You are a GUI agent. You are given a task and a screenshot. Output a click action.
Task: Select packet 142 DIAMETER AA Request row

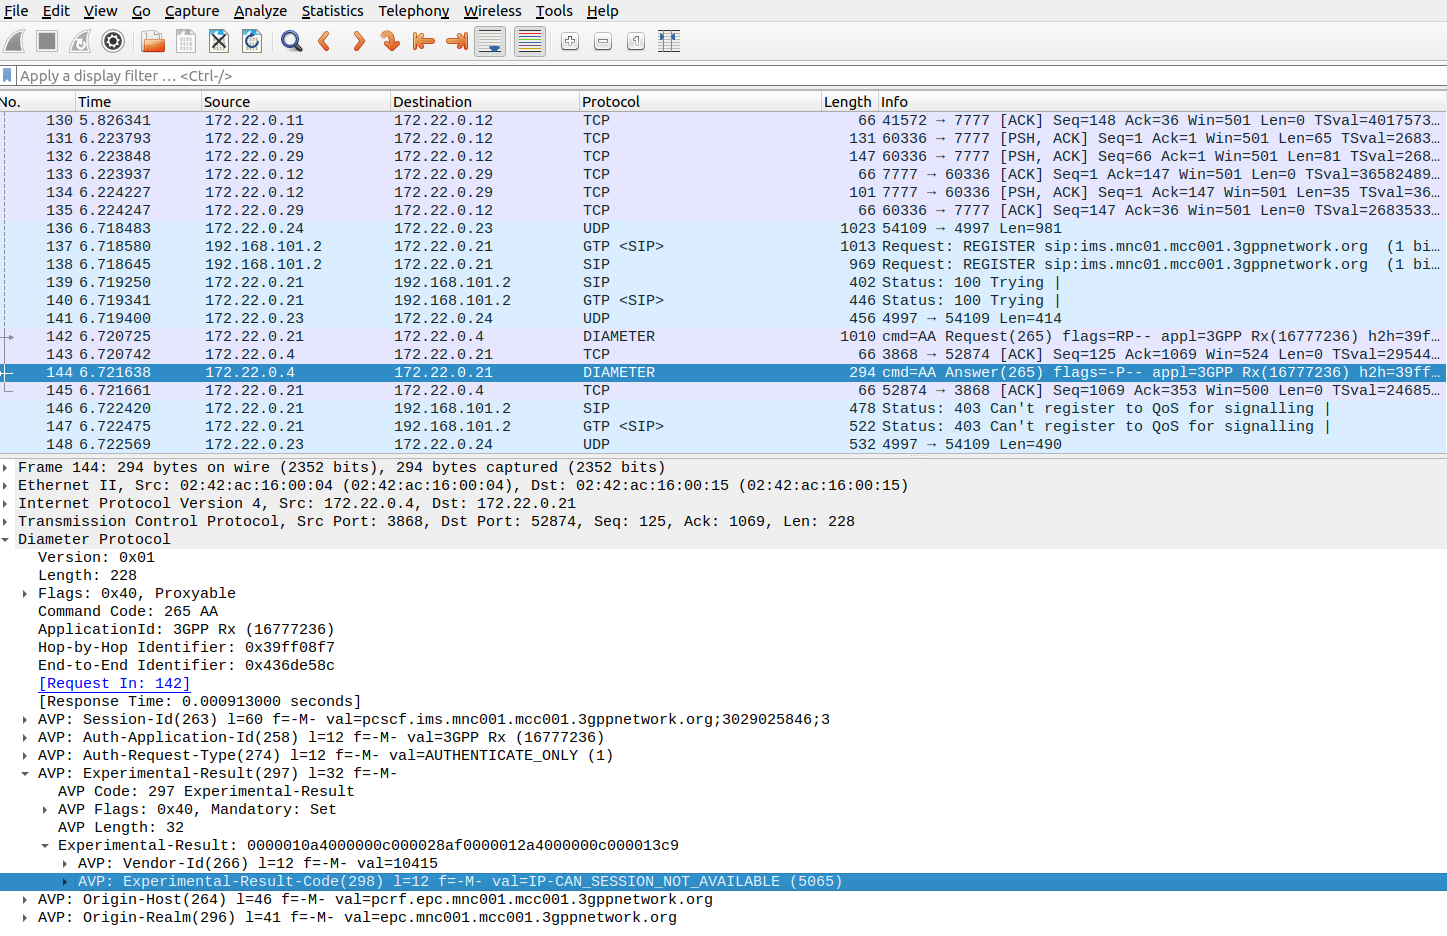723,336
